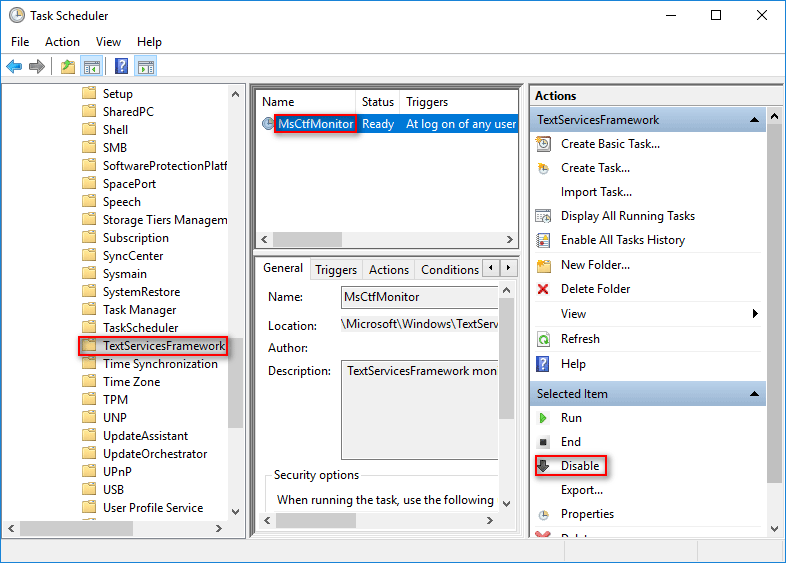Click the Create Task action
Image resolution: width=786 pixels, height=563 pixels.
click(x=595, y=168)
